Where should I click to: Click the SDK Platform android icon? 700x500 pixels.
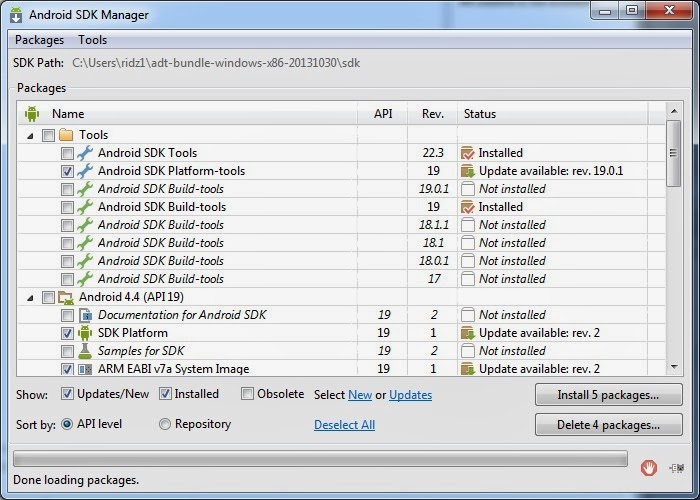85,333
